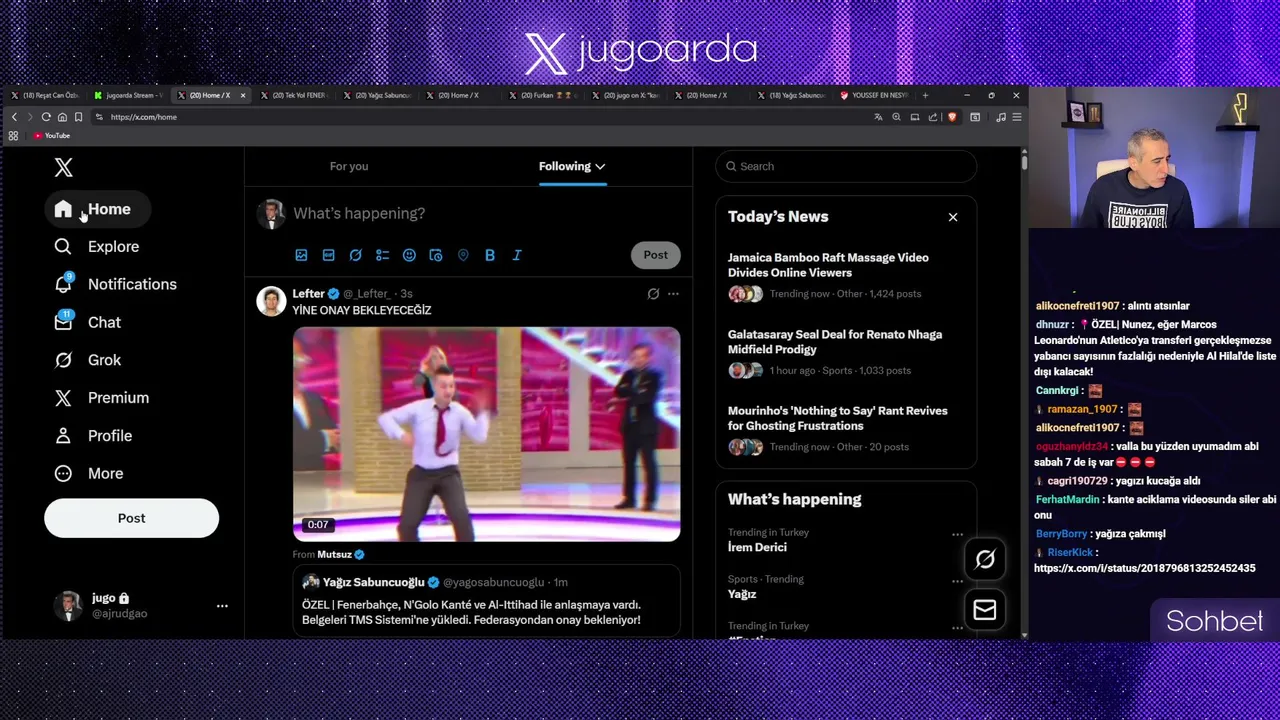Add a poll to the post
The height and width of the screenshot is (720, 1280).
coord(382,255)
